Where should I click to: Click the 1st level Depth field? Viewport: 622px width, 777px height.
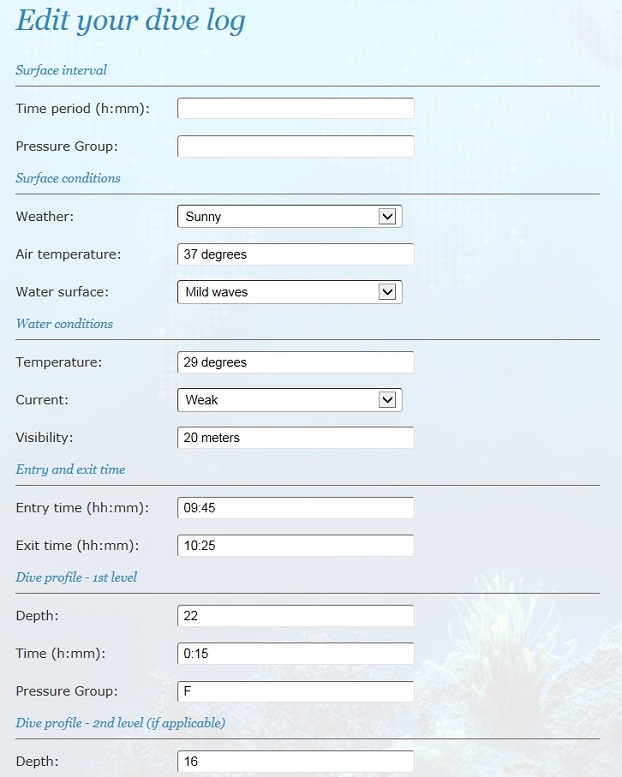[295, 616]
